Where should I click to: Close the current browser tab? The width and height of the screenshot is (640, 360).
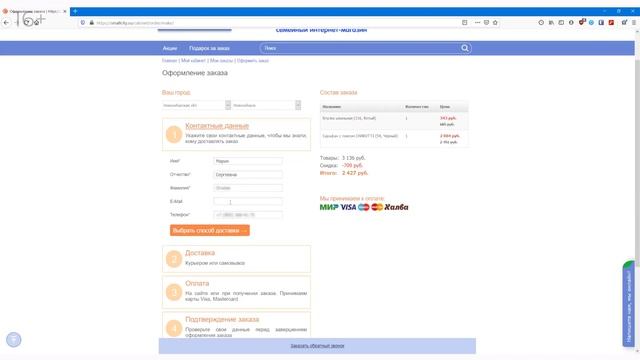pyautogui.click(x=64, y=11)
